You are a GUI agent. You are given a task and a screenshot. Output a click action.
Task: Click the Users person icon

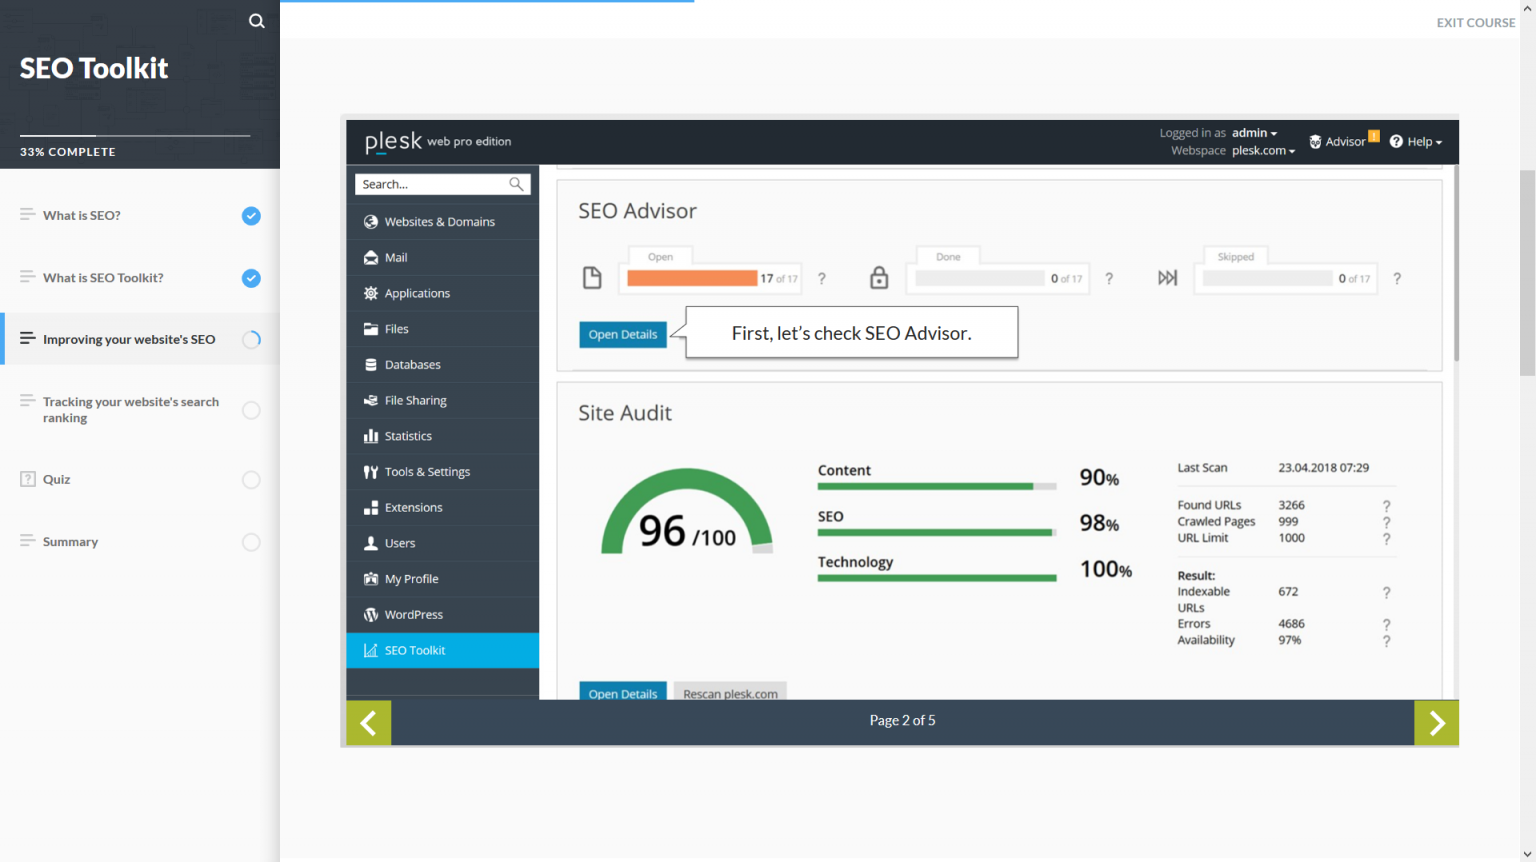[x=371, y=543]
